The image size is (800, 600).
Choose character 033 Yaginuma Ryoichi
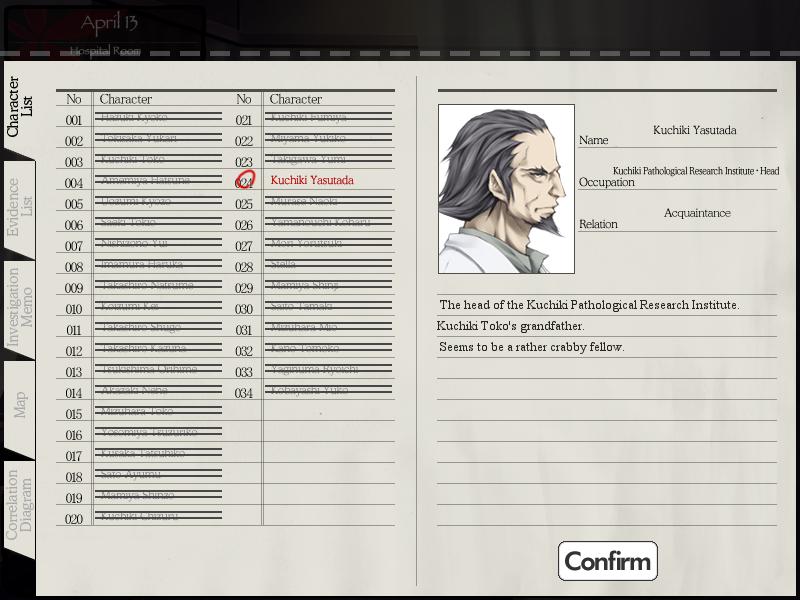(x=314, y=369)
